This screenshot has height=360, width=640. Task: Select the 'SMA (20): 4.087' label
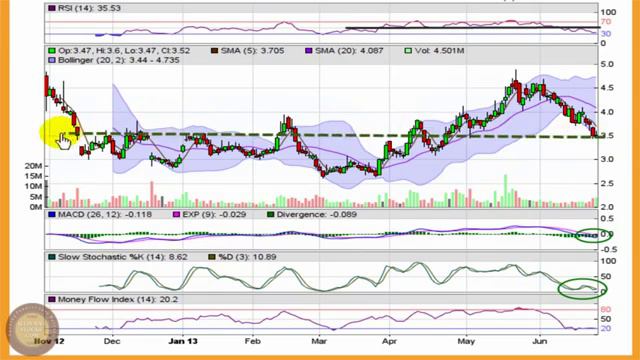click(349, 51)
